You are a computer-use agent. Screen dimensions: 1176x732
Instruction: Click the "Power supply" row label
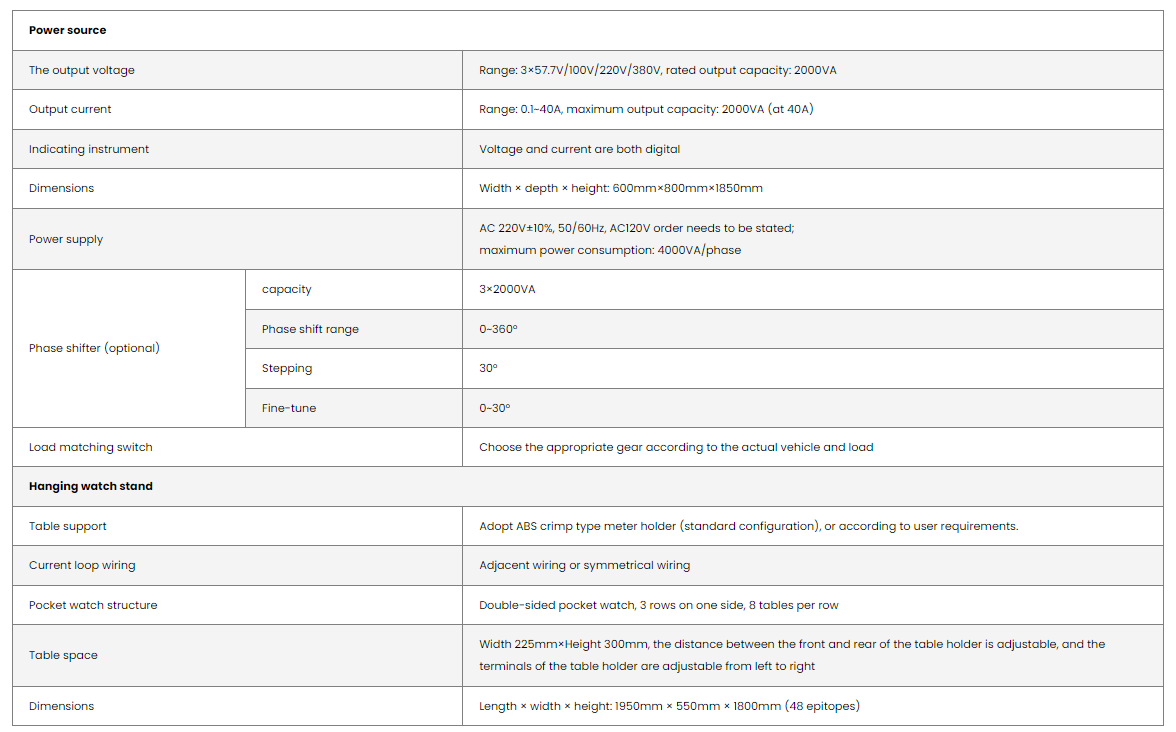[x=66, y=239]
